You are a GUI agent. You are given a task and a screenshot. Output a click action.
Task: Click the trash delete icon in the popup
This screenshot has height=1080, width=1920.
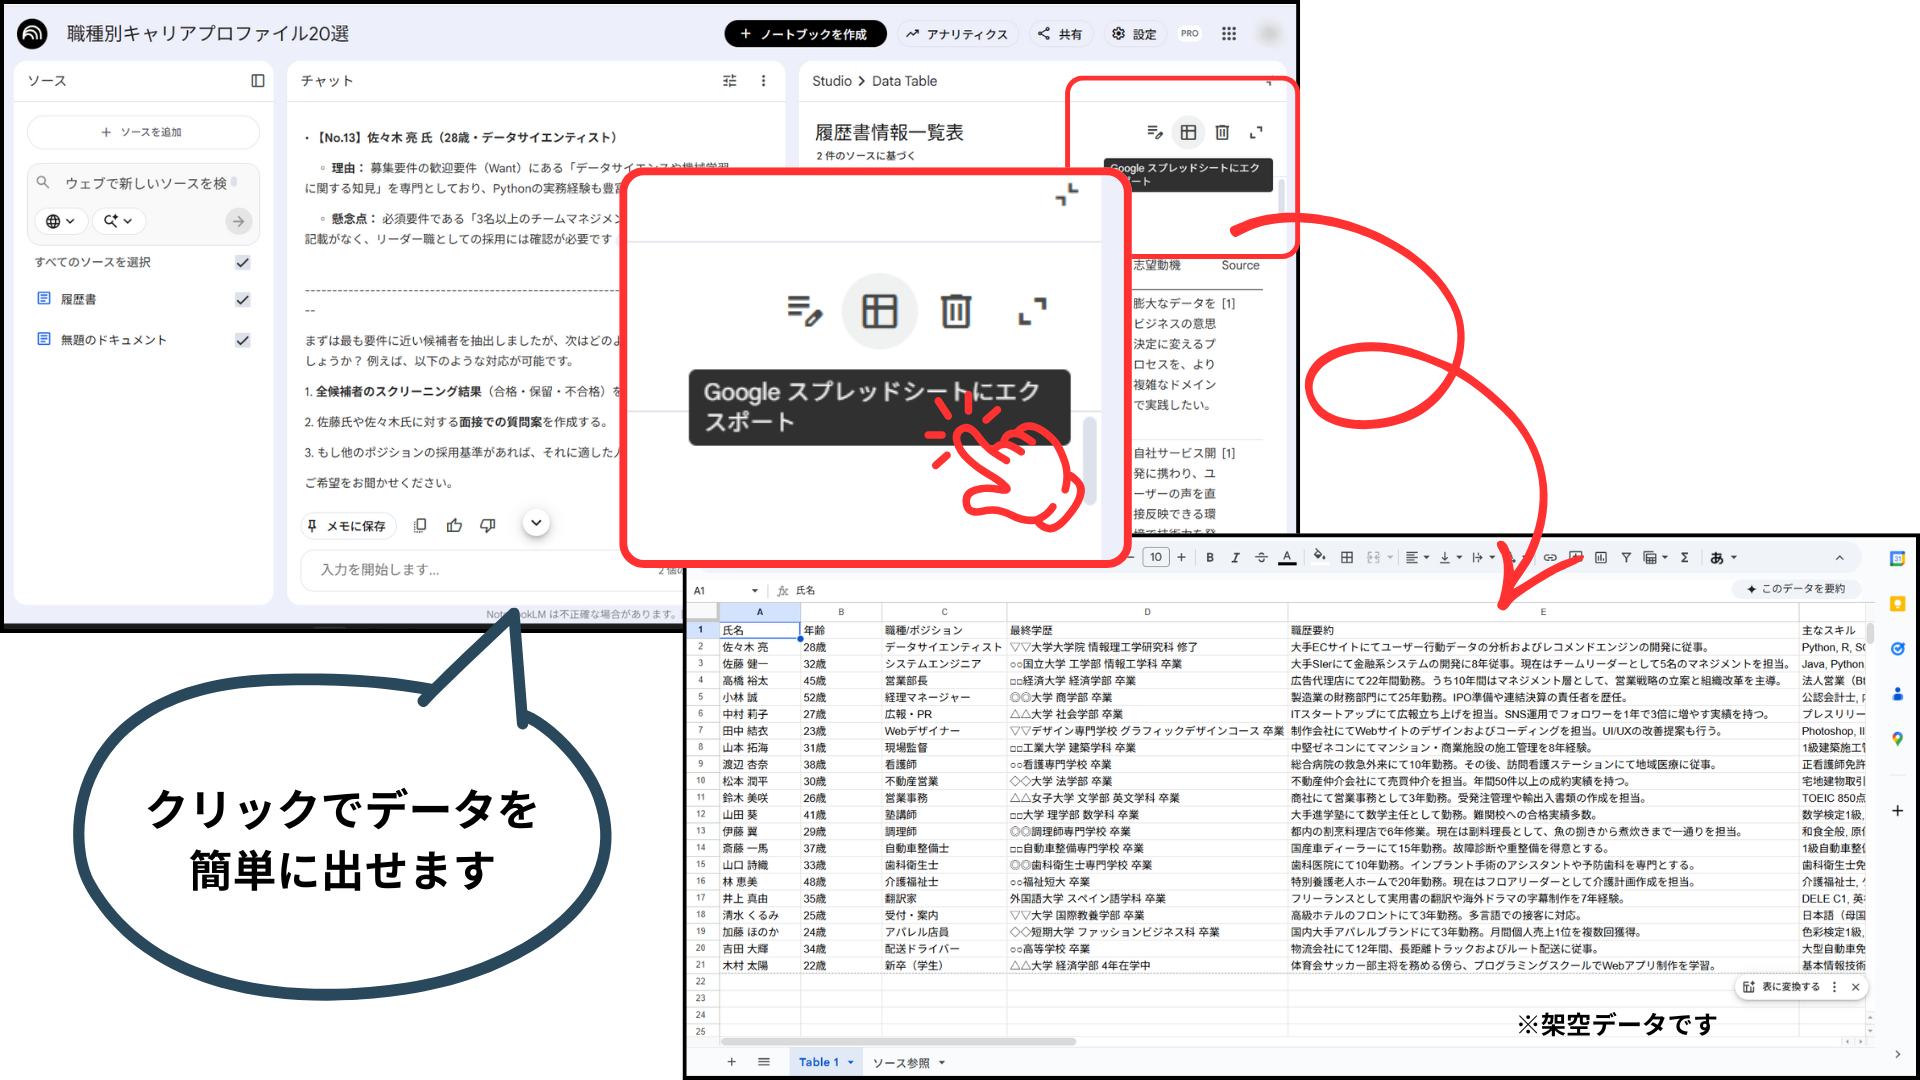point(956,311)
